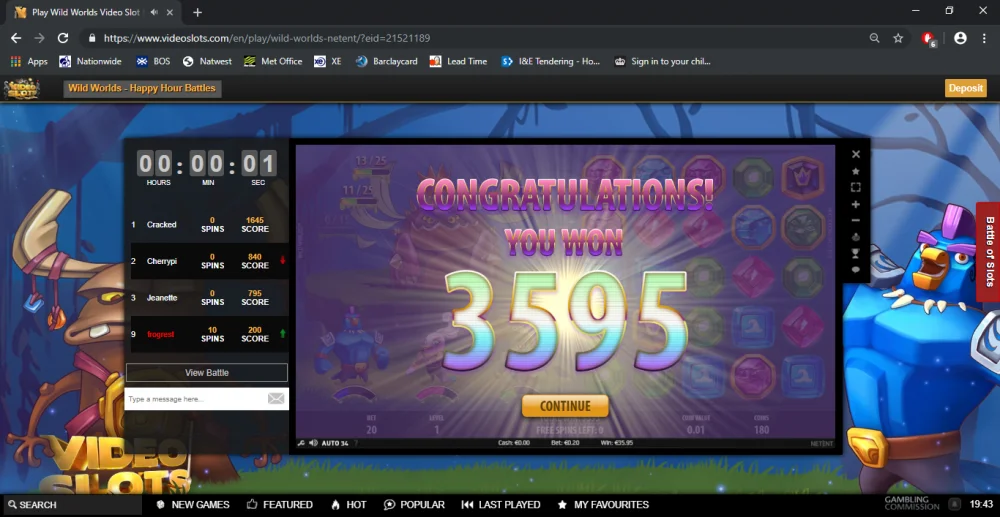Open the POPULAR games section
The image size is (1000, 517).
(415, 505)
